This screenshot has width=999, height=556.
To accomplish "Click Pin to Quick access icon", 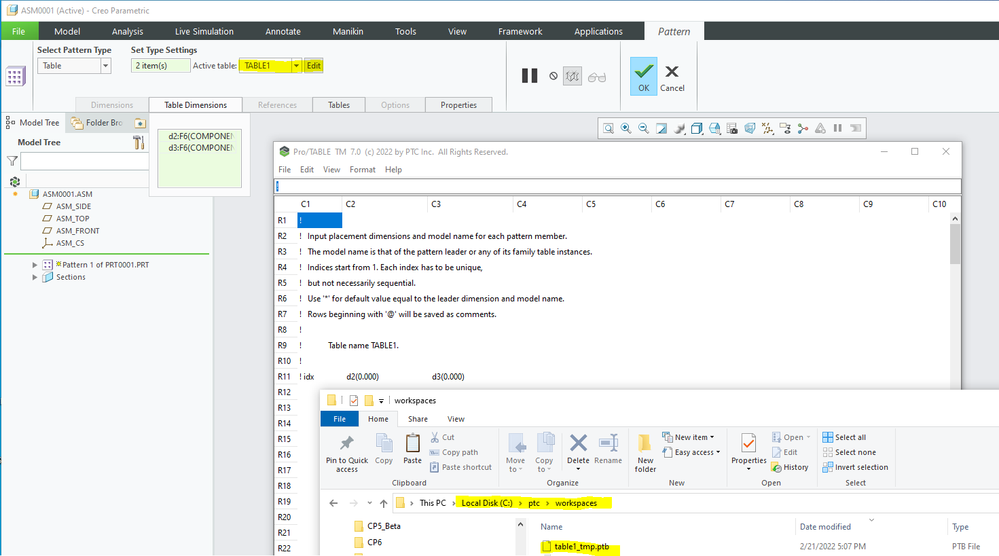I will point(347,451).
